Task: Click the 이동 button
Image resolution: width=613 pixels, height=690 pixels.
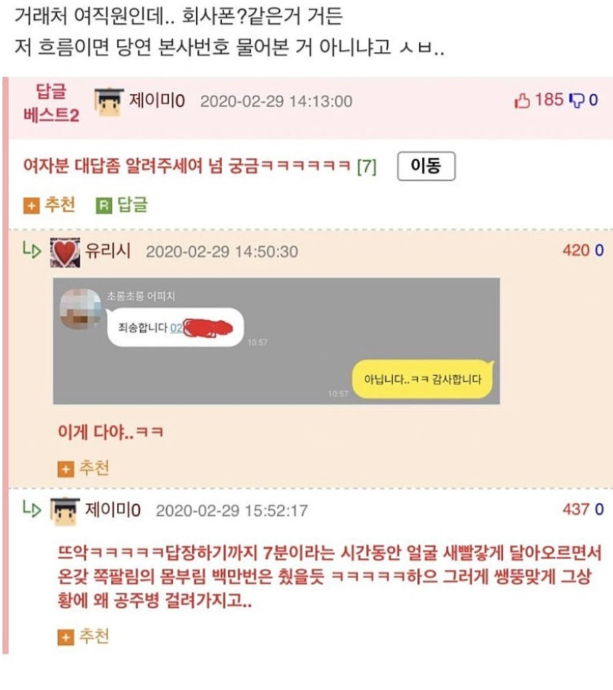Action: 426,166
